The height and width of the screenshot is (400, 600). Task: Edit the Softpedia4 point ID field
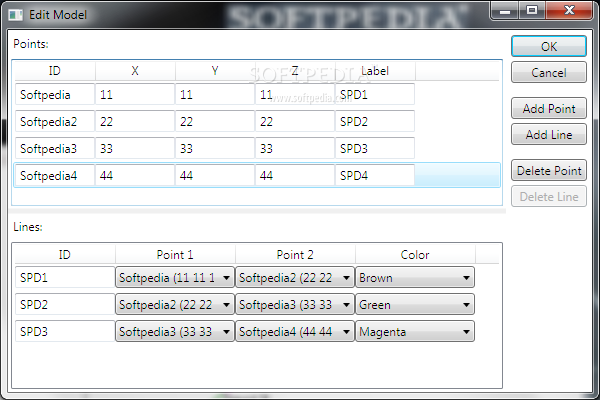[55, 175]
